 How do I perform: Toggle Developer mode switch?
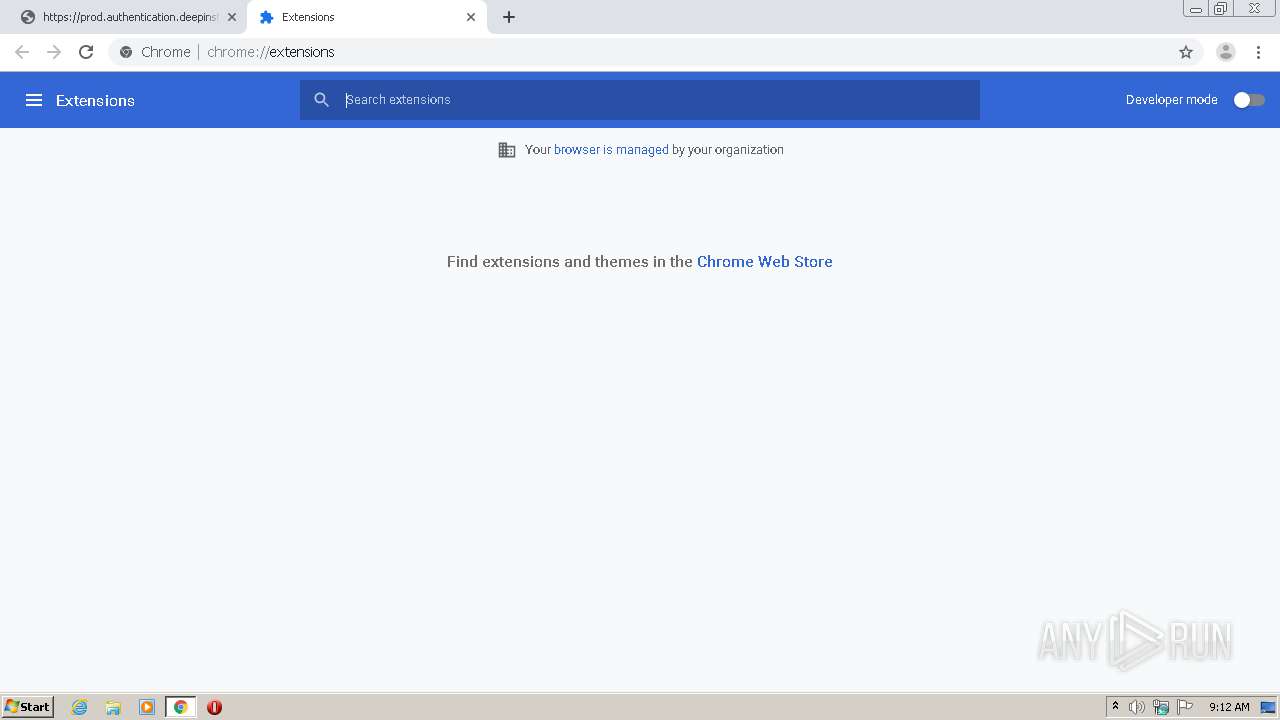[1249, 100]
